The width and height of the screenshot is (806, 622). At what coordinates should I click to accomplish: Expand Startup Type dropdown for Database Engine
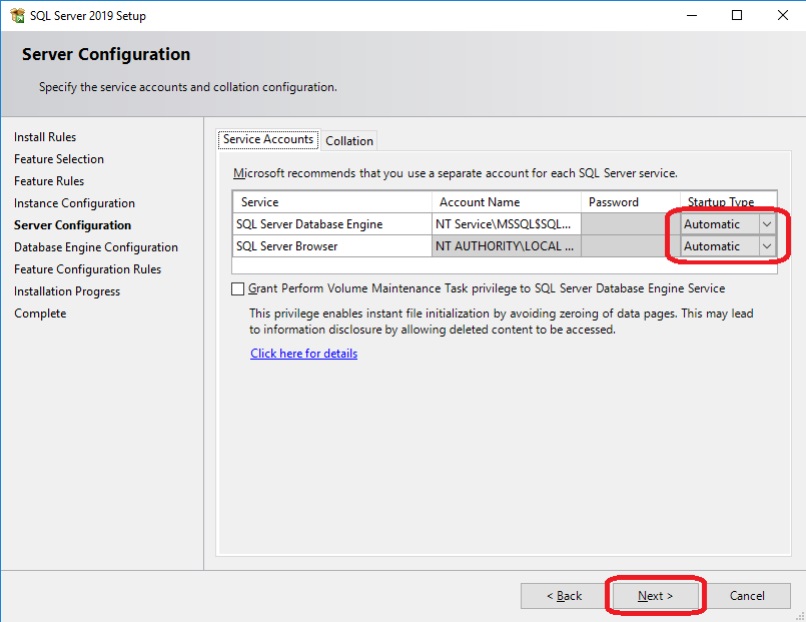pos(766,224)
